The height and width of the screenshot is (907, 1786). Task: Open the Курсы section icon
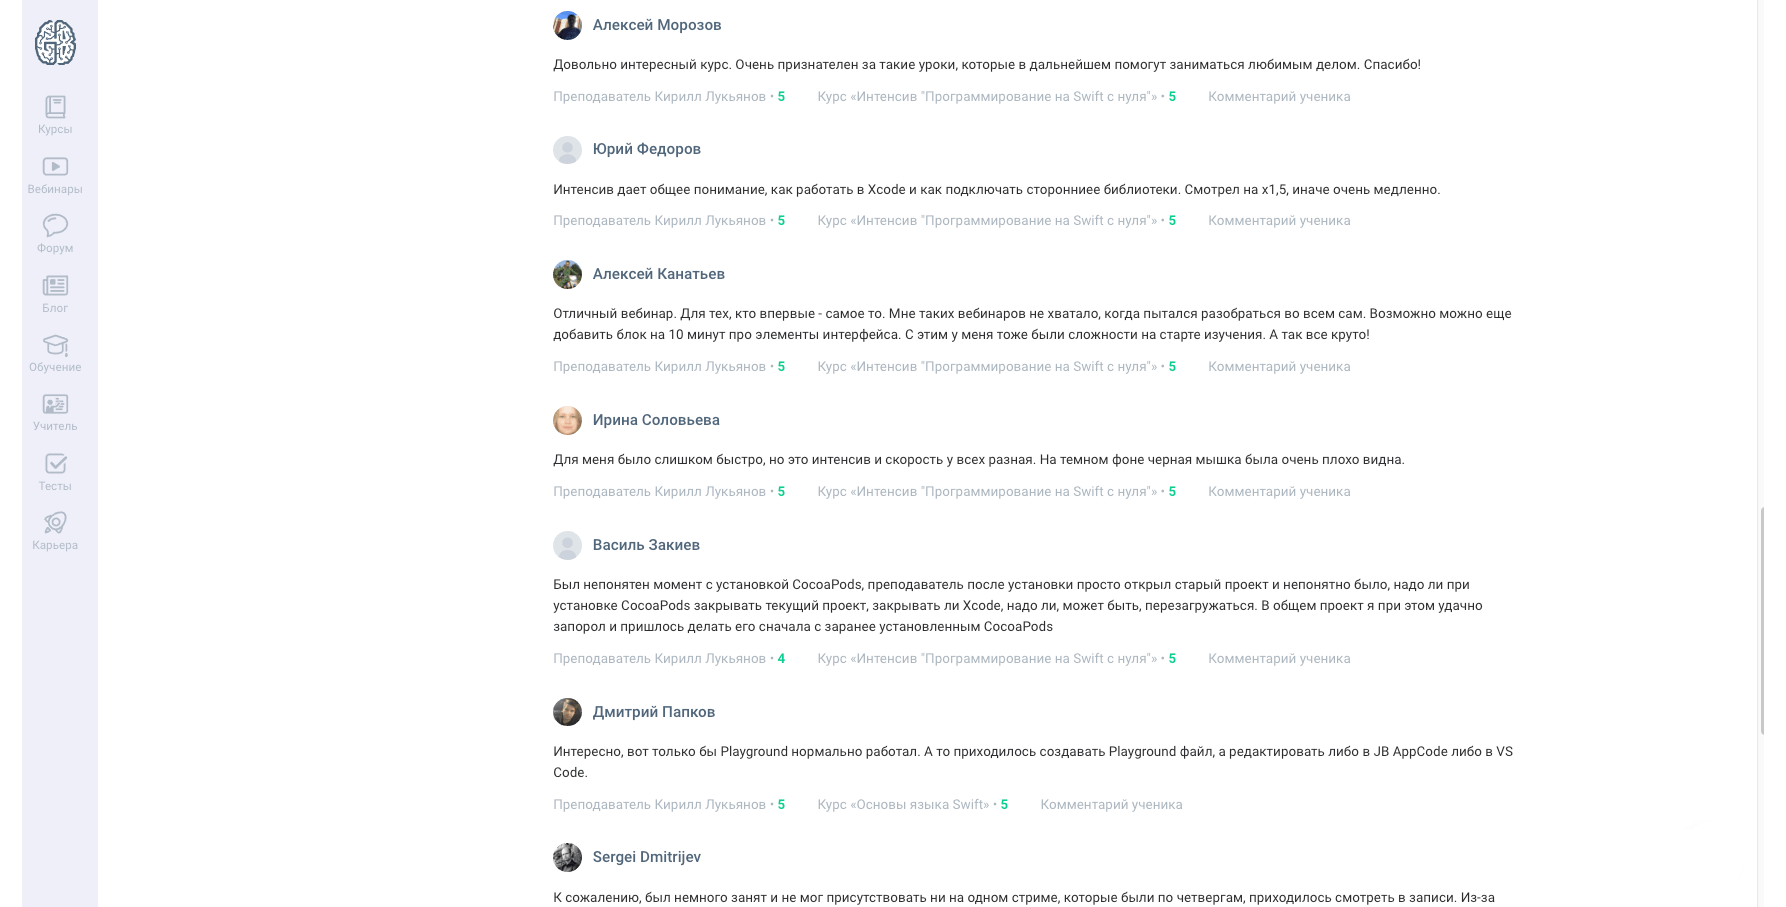55,106
